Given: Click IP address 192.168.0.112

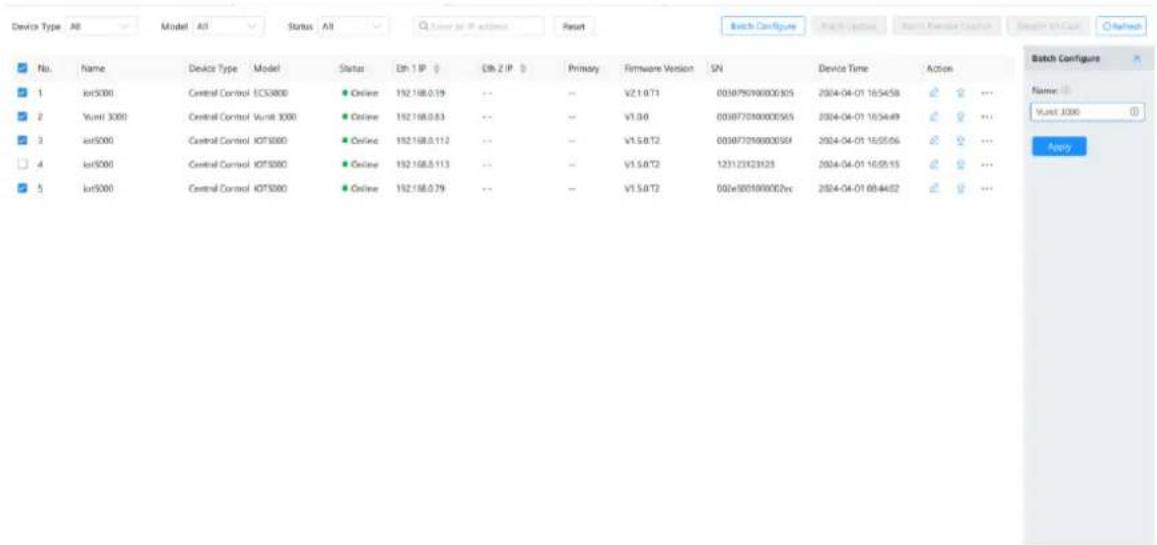Looking at the screenshot, I should 423,140.
